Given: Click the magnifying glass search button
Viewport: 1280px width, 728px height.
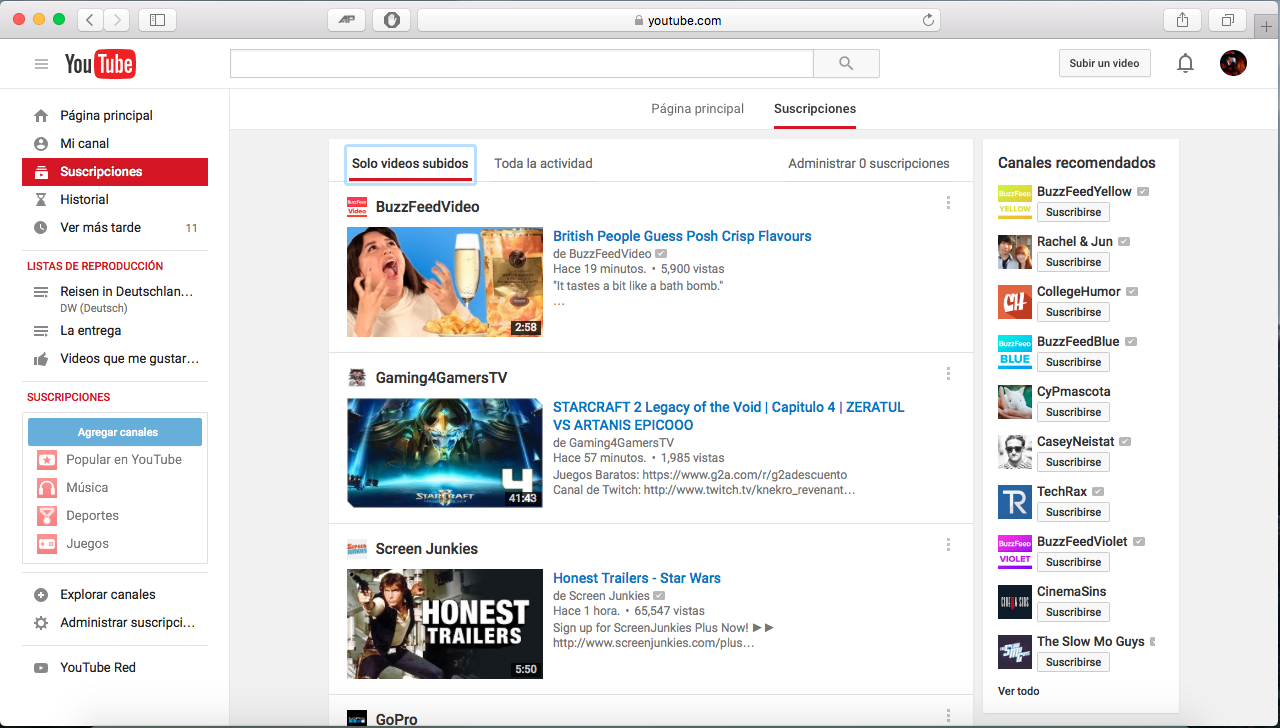Looking at the screenshot, I should pos(846,63).
